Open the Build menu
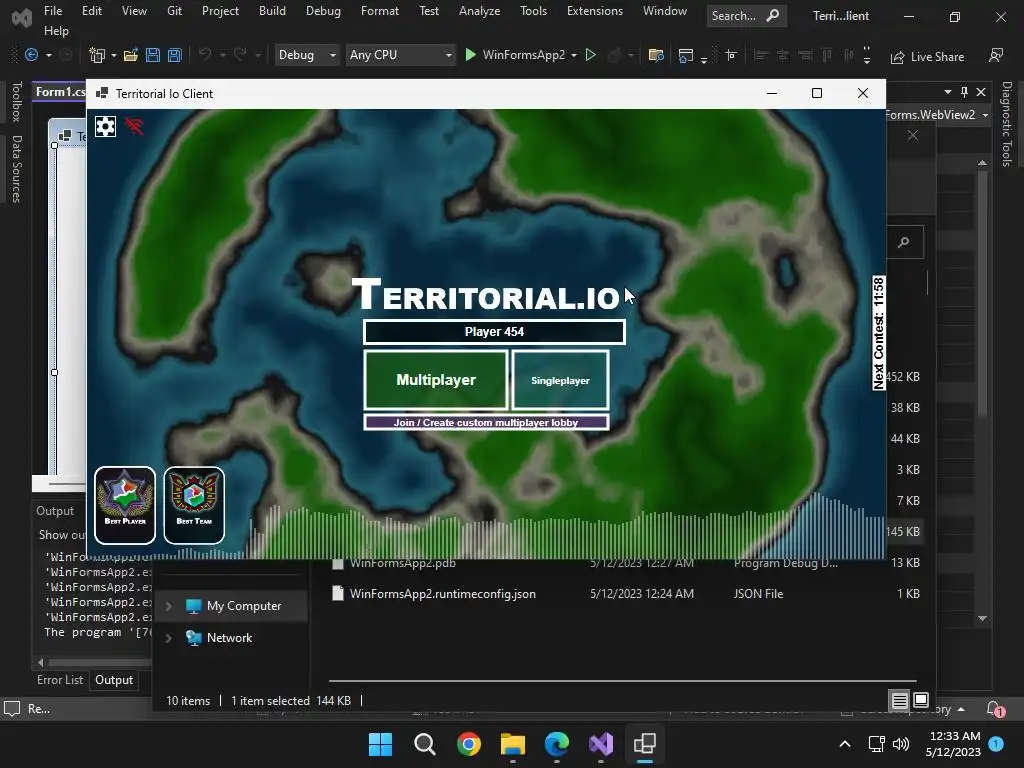Screen dimensions: 1024x768 272,11
